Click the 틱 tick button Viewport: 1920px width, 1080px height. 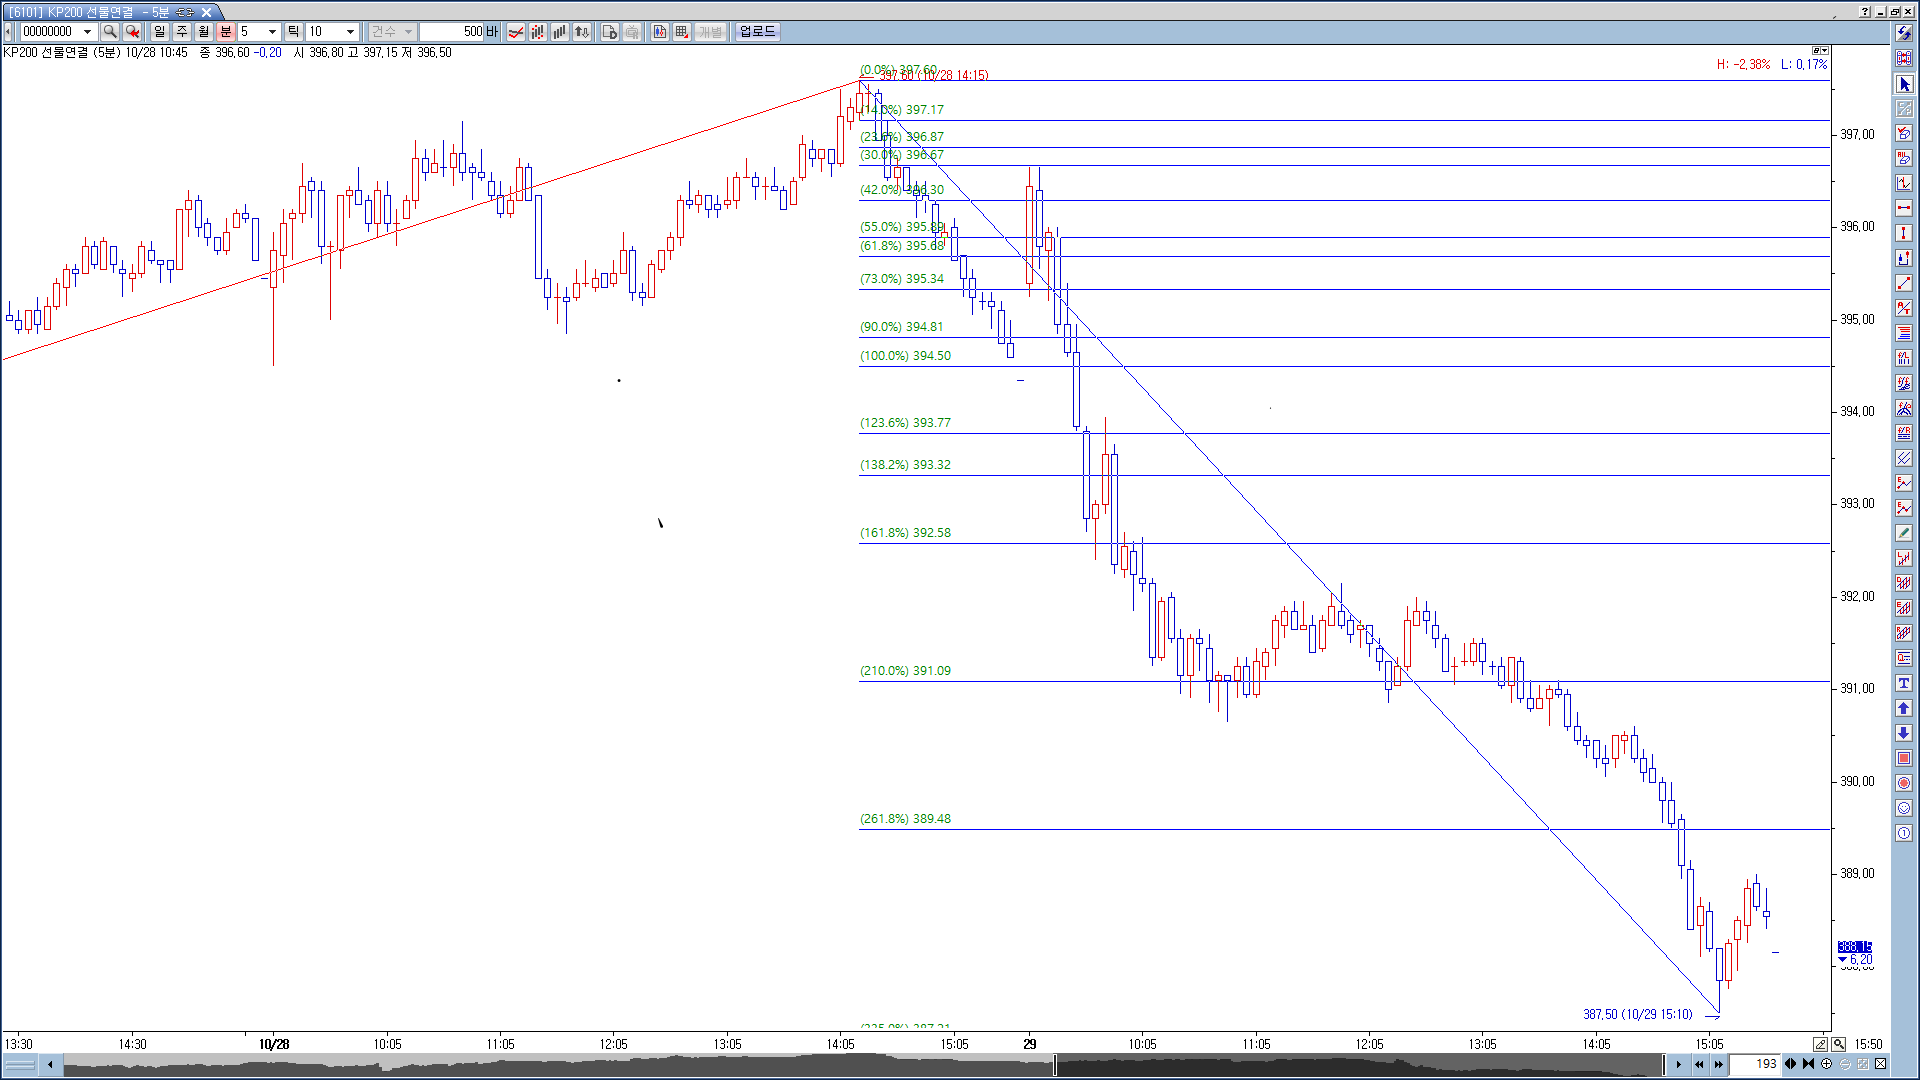click(x=294, y=32)
